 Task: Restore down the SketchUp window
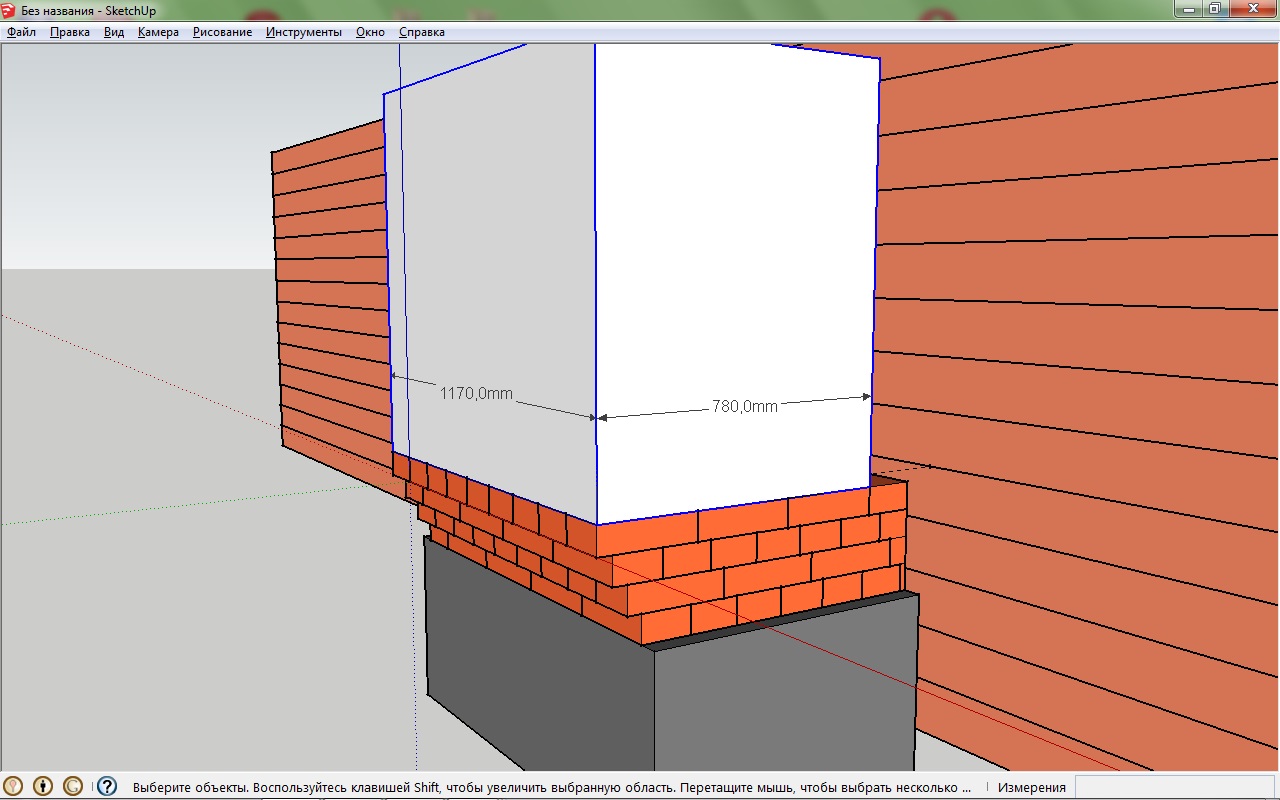click(x=1215, y=9)
